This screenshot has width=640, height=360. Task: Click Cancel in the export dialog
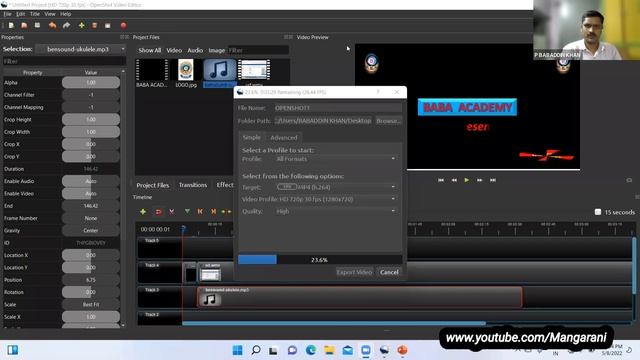point(389,272)
